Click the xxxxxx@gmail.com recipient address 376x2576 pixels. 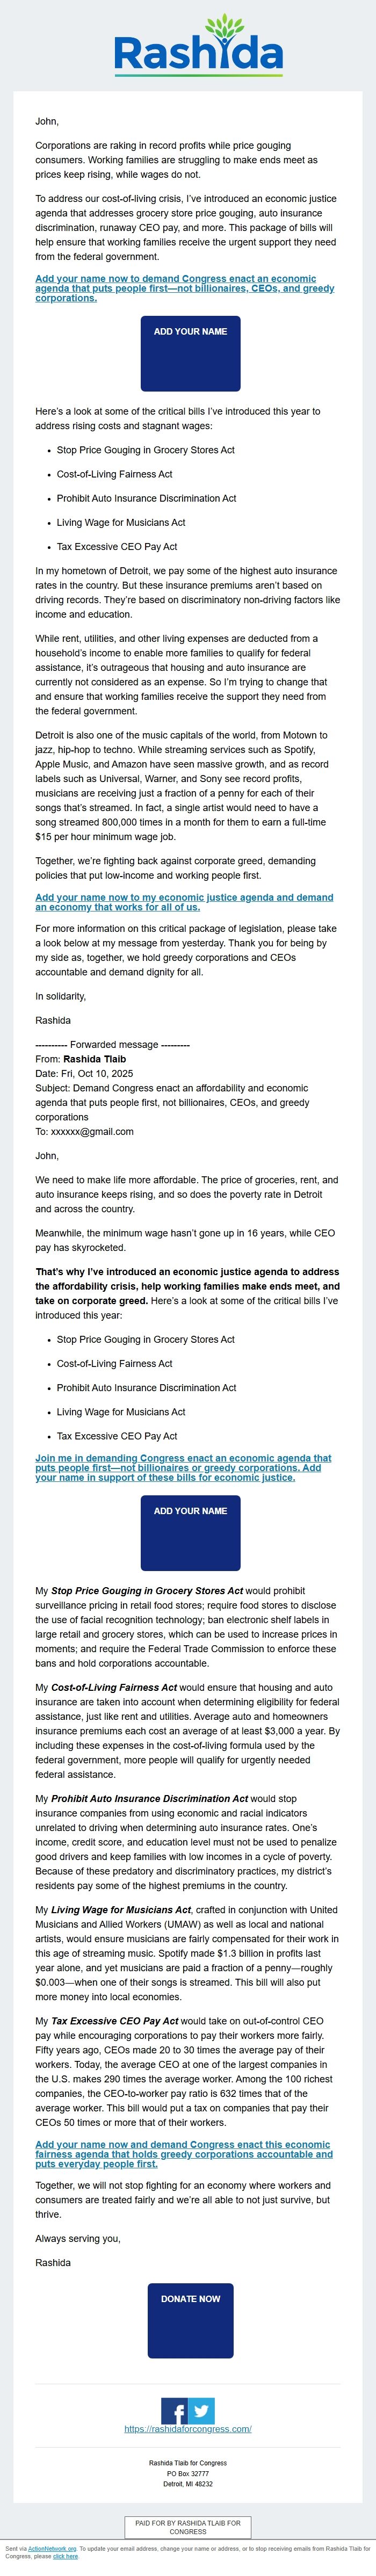pos(92,1132)
